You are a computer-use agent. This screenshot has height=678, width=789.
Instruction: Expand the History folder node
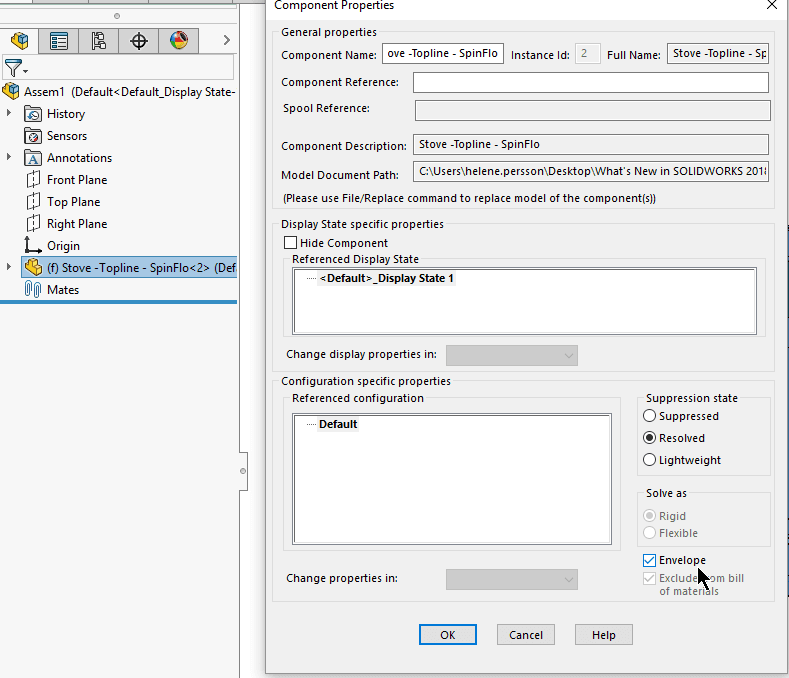point(9,114)
